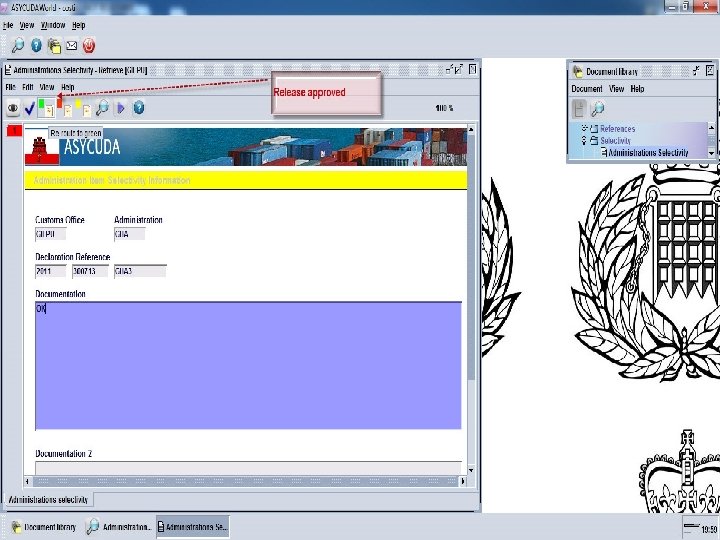Expand the References tree node
Screen dimensions: 720x540
click(x=584, y=128)
